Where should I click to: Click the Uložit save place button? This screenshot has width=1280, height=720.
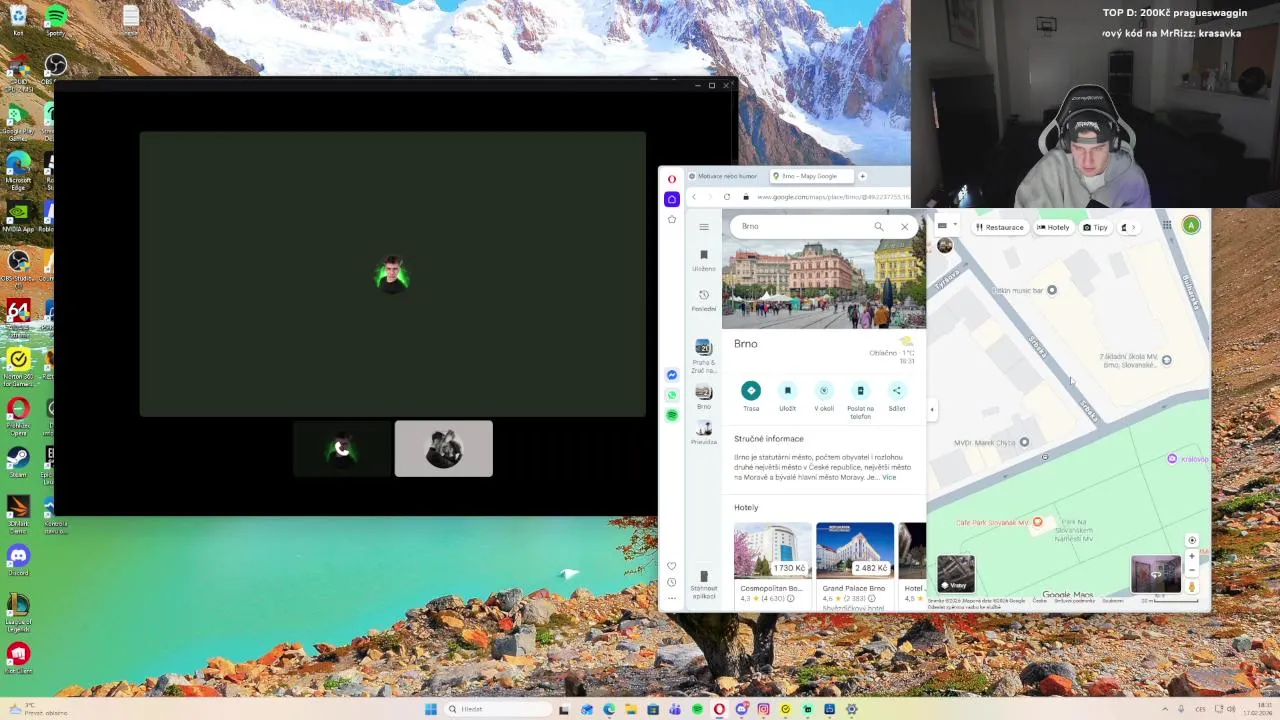click(x=788, y=396)
